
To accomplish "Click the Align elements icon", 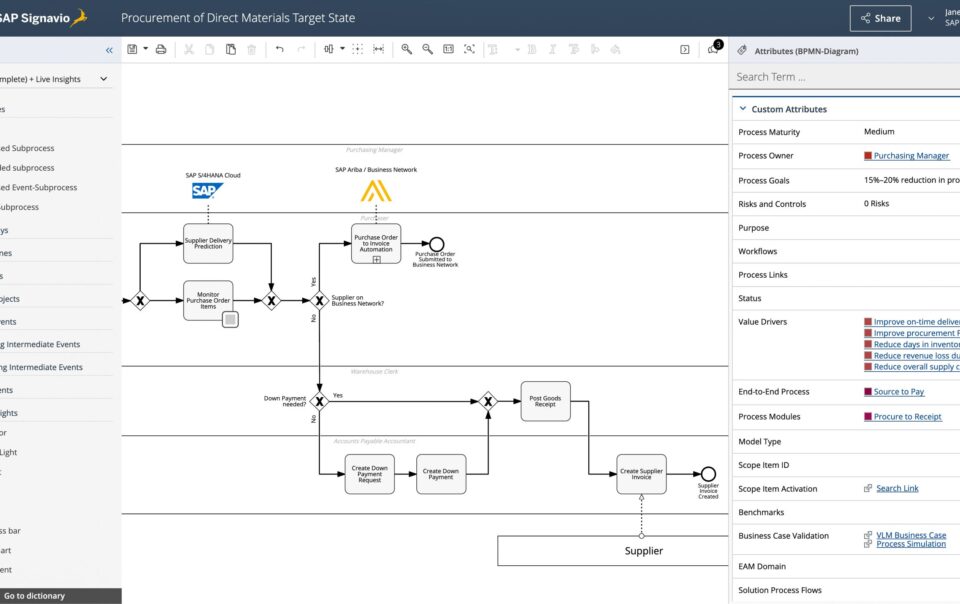I will pos(329,49).
